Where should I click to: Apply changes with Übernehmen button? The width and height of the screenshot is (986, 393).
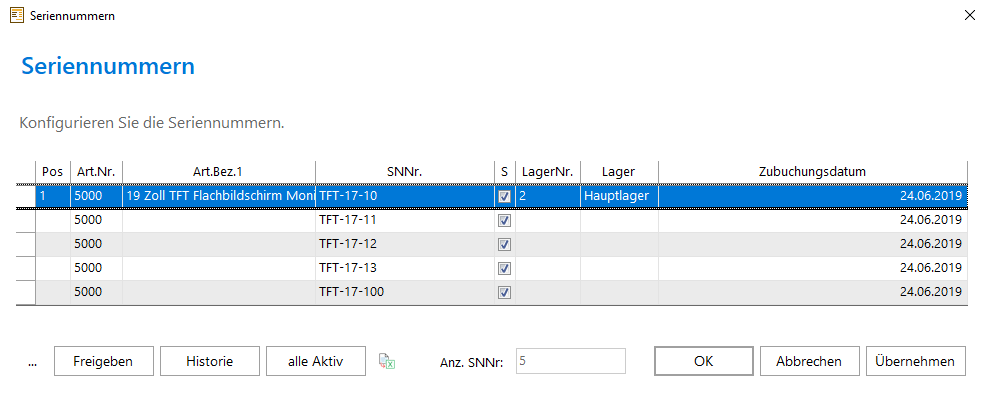click(x=916, y=362)
